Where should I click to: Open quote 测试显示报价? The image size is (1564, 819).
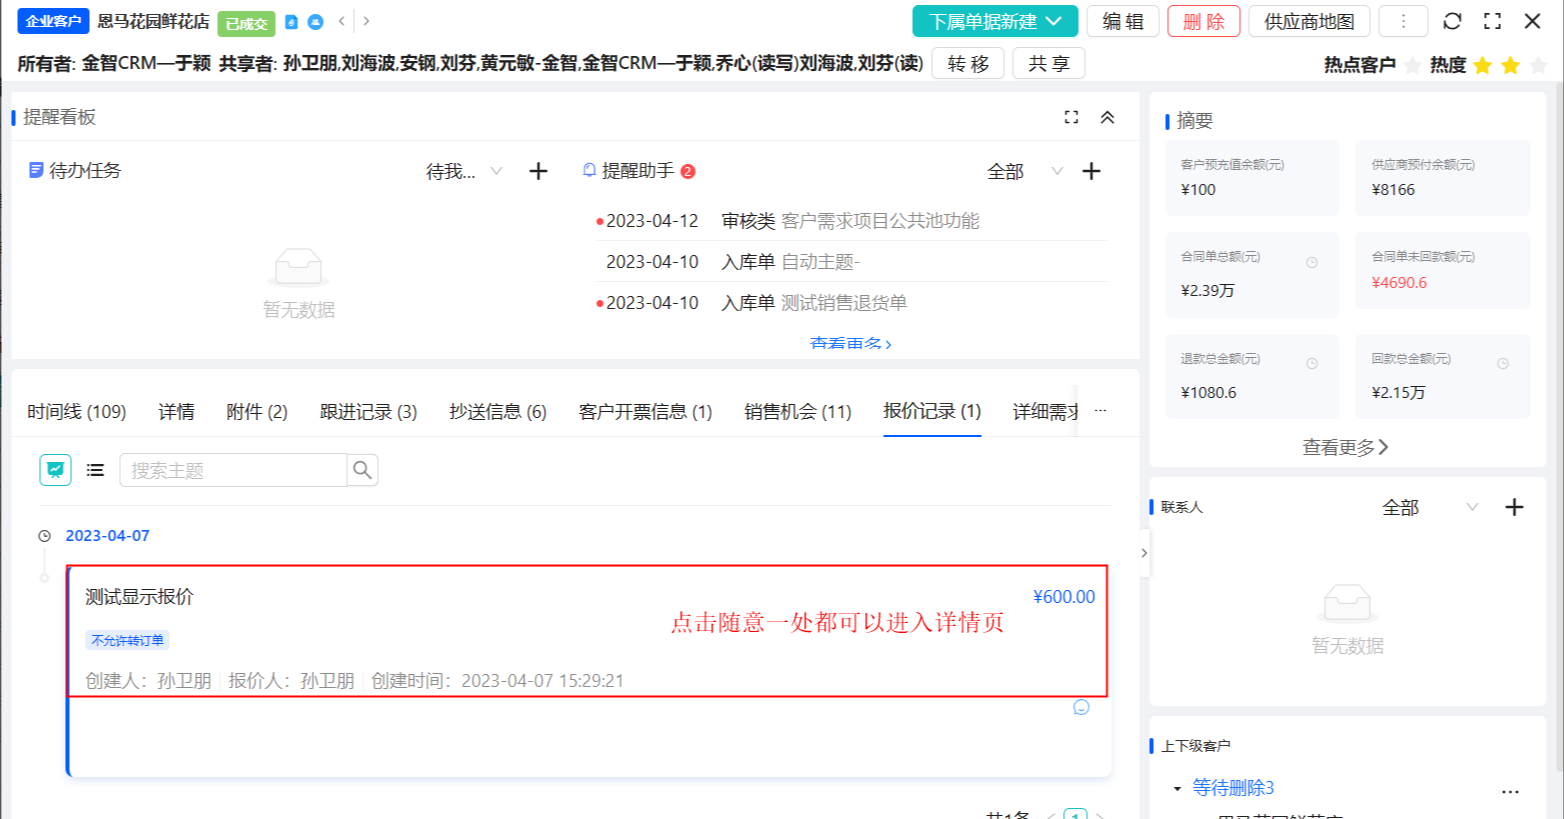[x=139, y=597]
